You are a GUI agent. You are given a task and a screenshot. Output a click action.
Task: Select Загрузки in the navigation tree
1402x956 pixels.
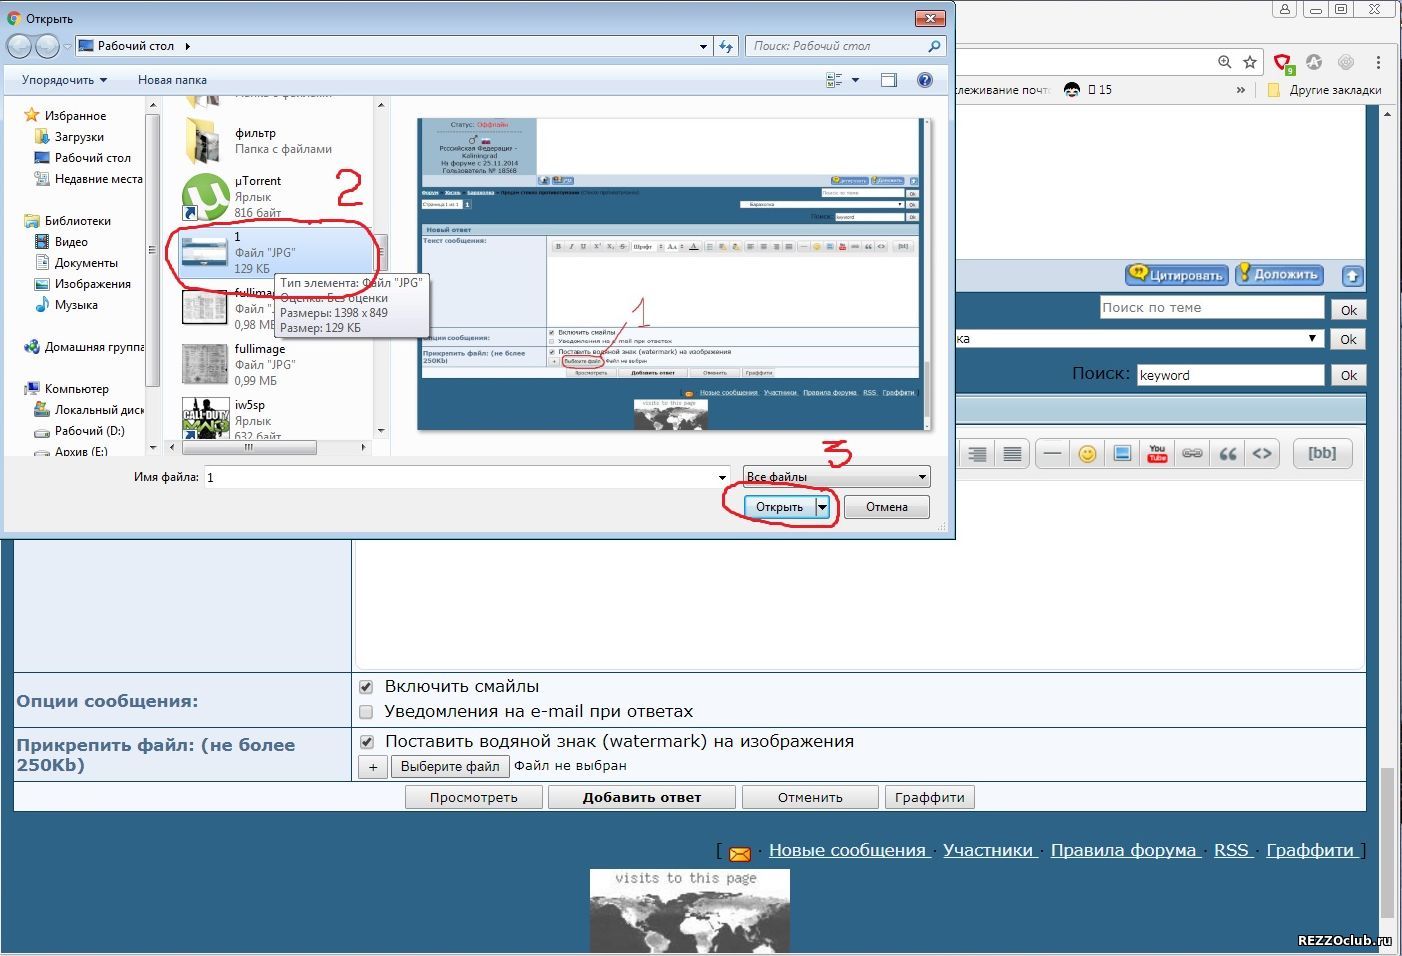[79, 137]
